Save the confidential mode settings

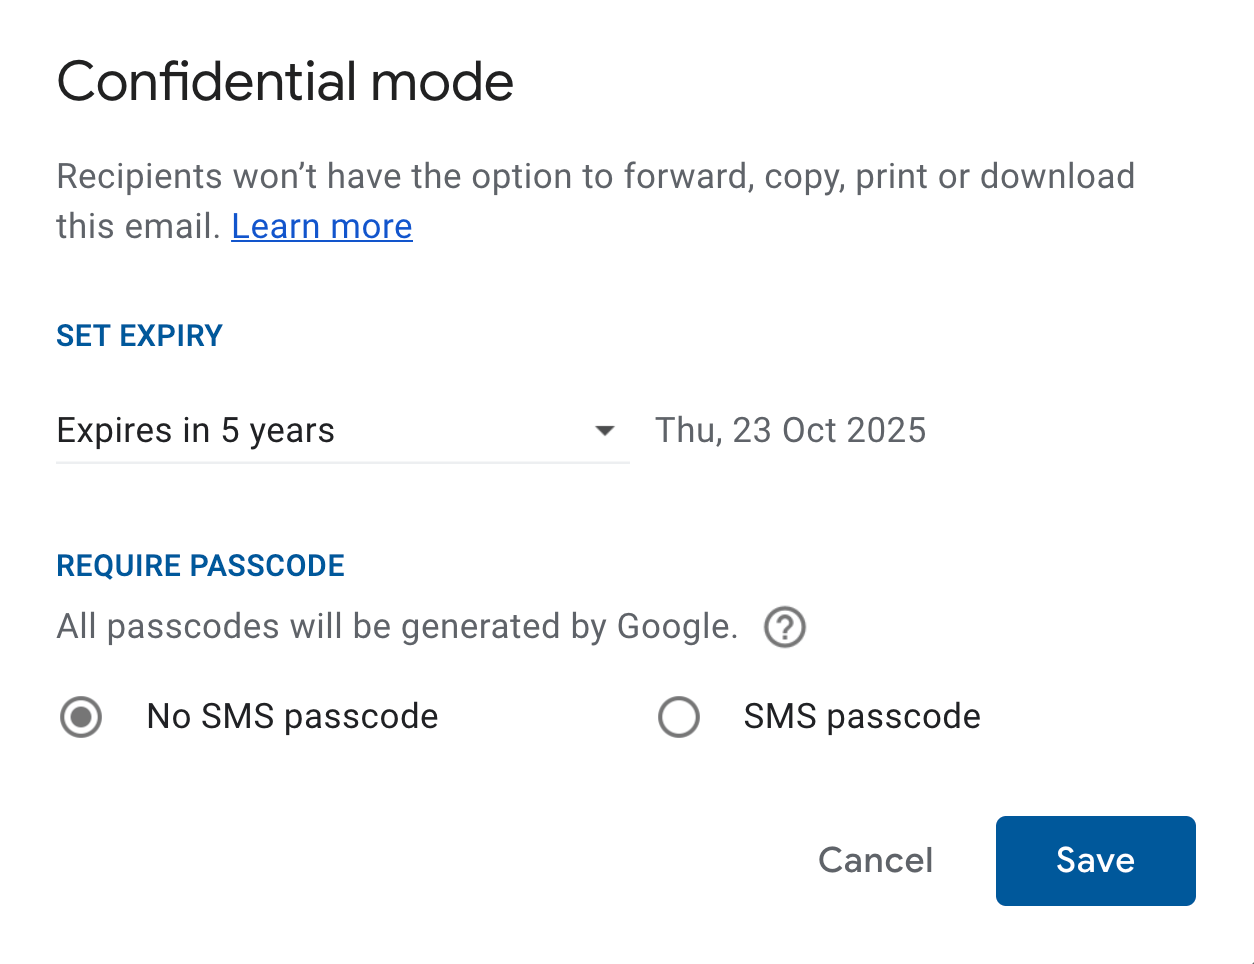coord(1095,861)
